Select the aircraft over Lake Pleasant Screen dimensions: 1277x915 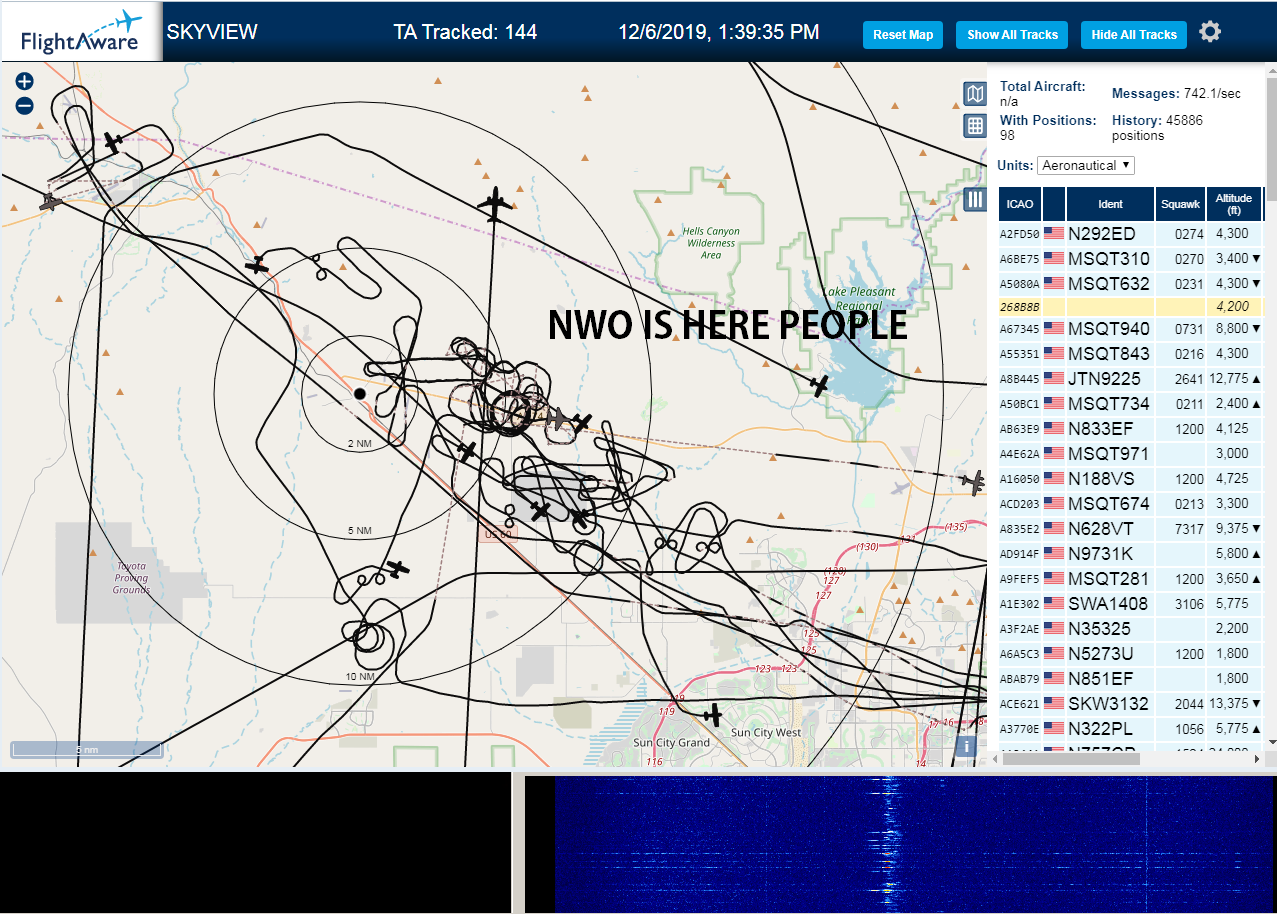tap(820, 385)
